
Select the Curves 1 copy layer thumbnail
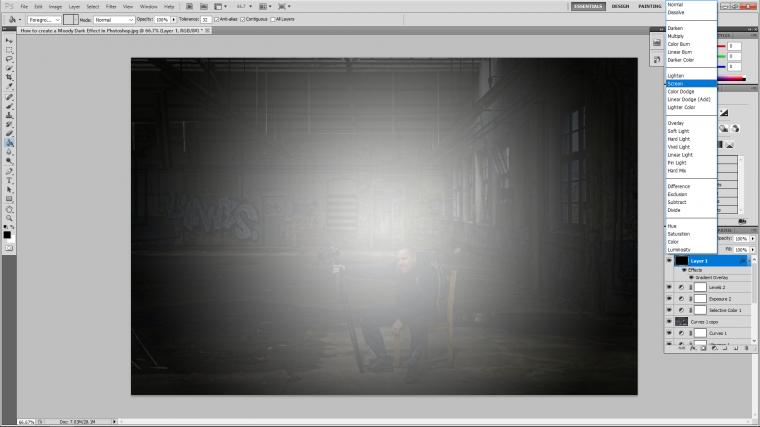[681, 321]
